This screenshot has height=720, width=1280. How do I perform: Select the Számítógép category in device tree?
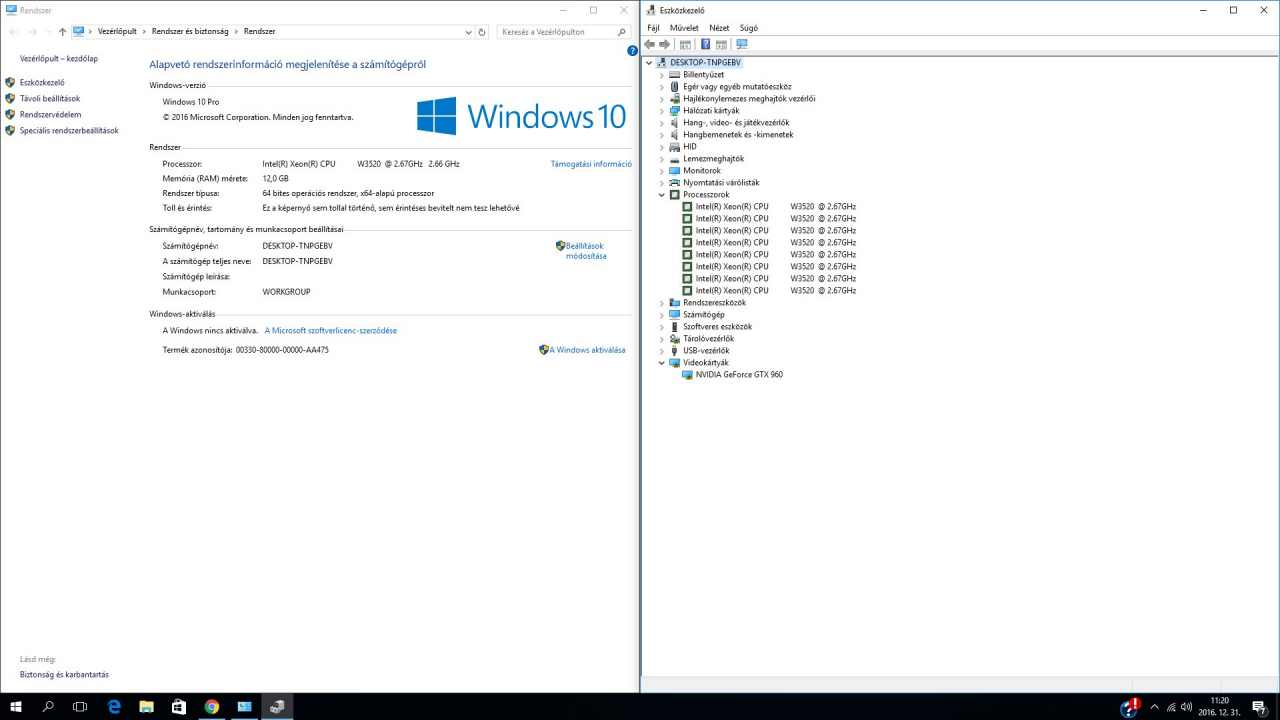coord(704,315)
